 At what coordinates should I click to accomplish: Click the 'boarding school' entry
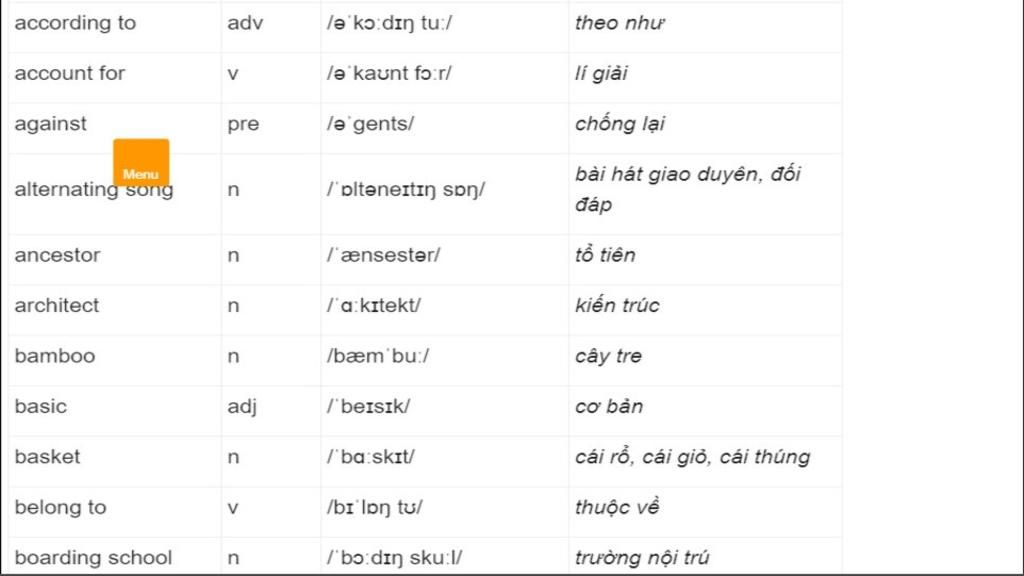(93, 558)
